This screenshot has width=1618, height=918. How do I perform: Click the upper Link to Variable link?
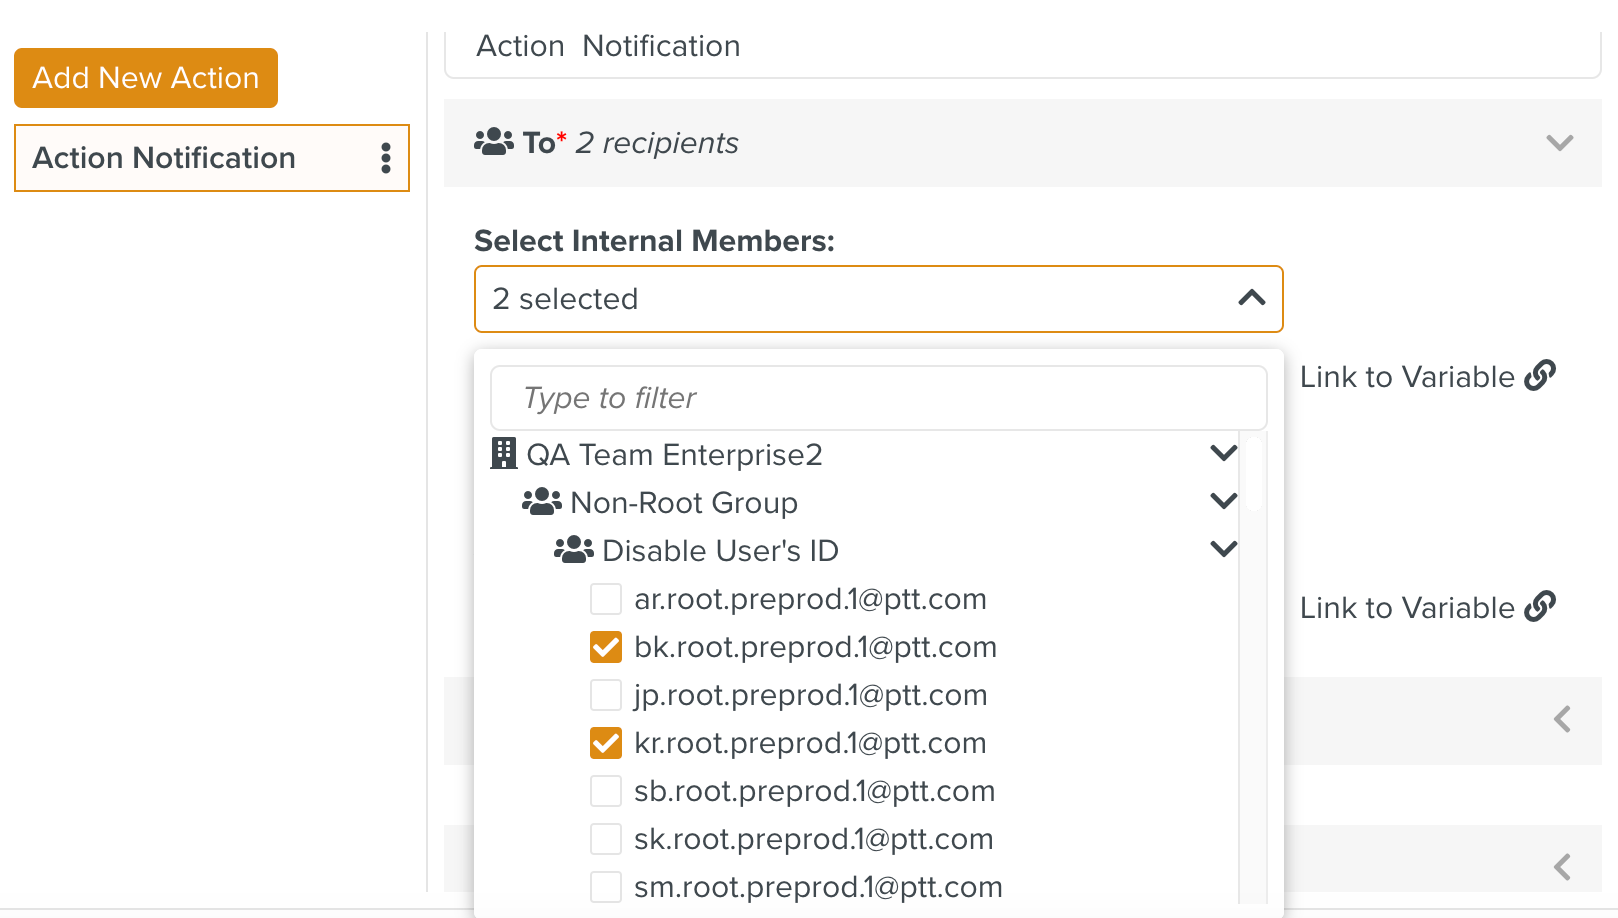coord(1406,377)
